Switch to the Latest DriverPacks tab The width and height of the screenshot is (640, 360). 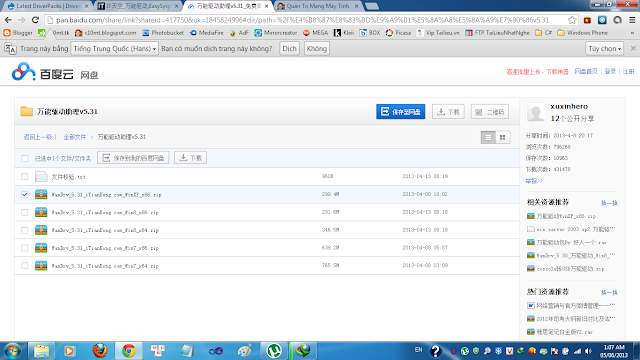point(48,6)
